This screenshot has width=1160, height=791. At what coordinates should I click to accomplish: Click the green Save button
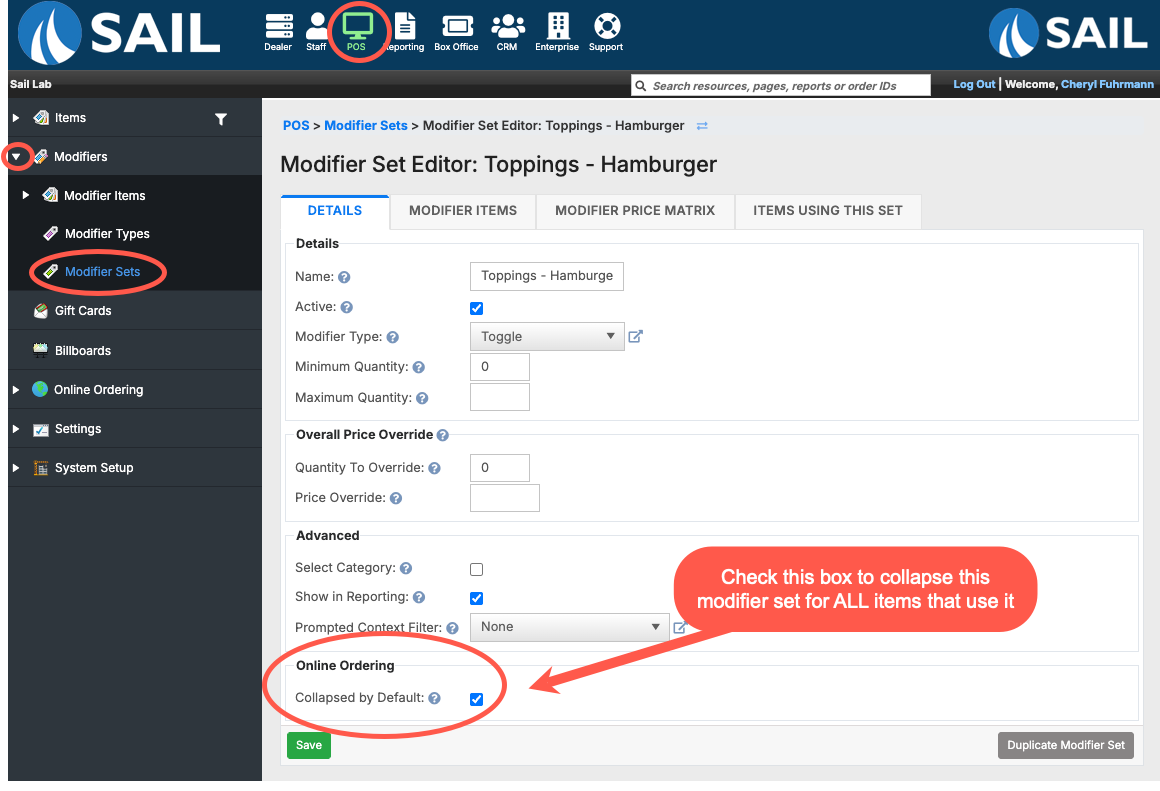point(308,746)
